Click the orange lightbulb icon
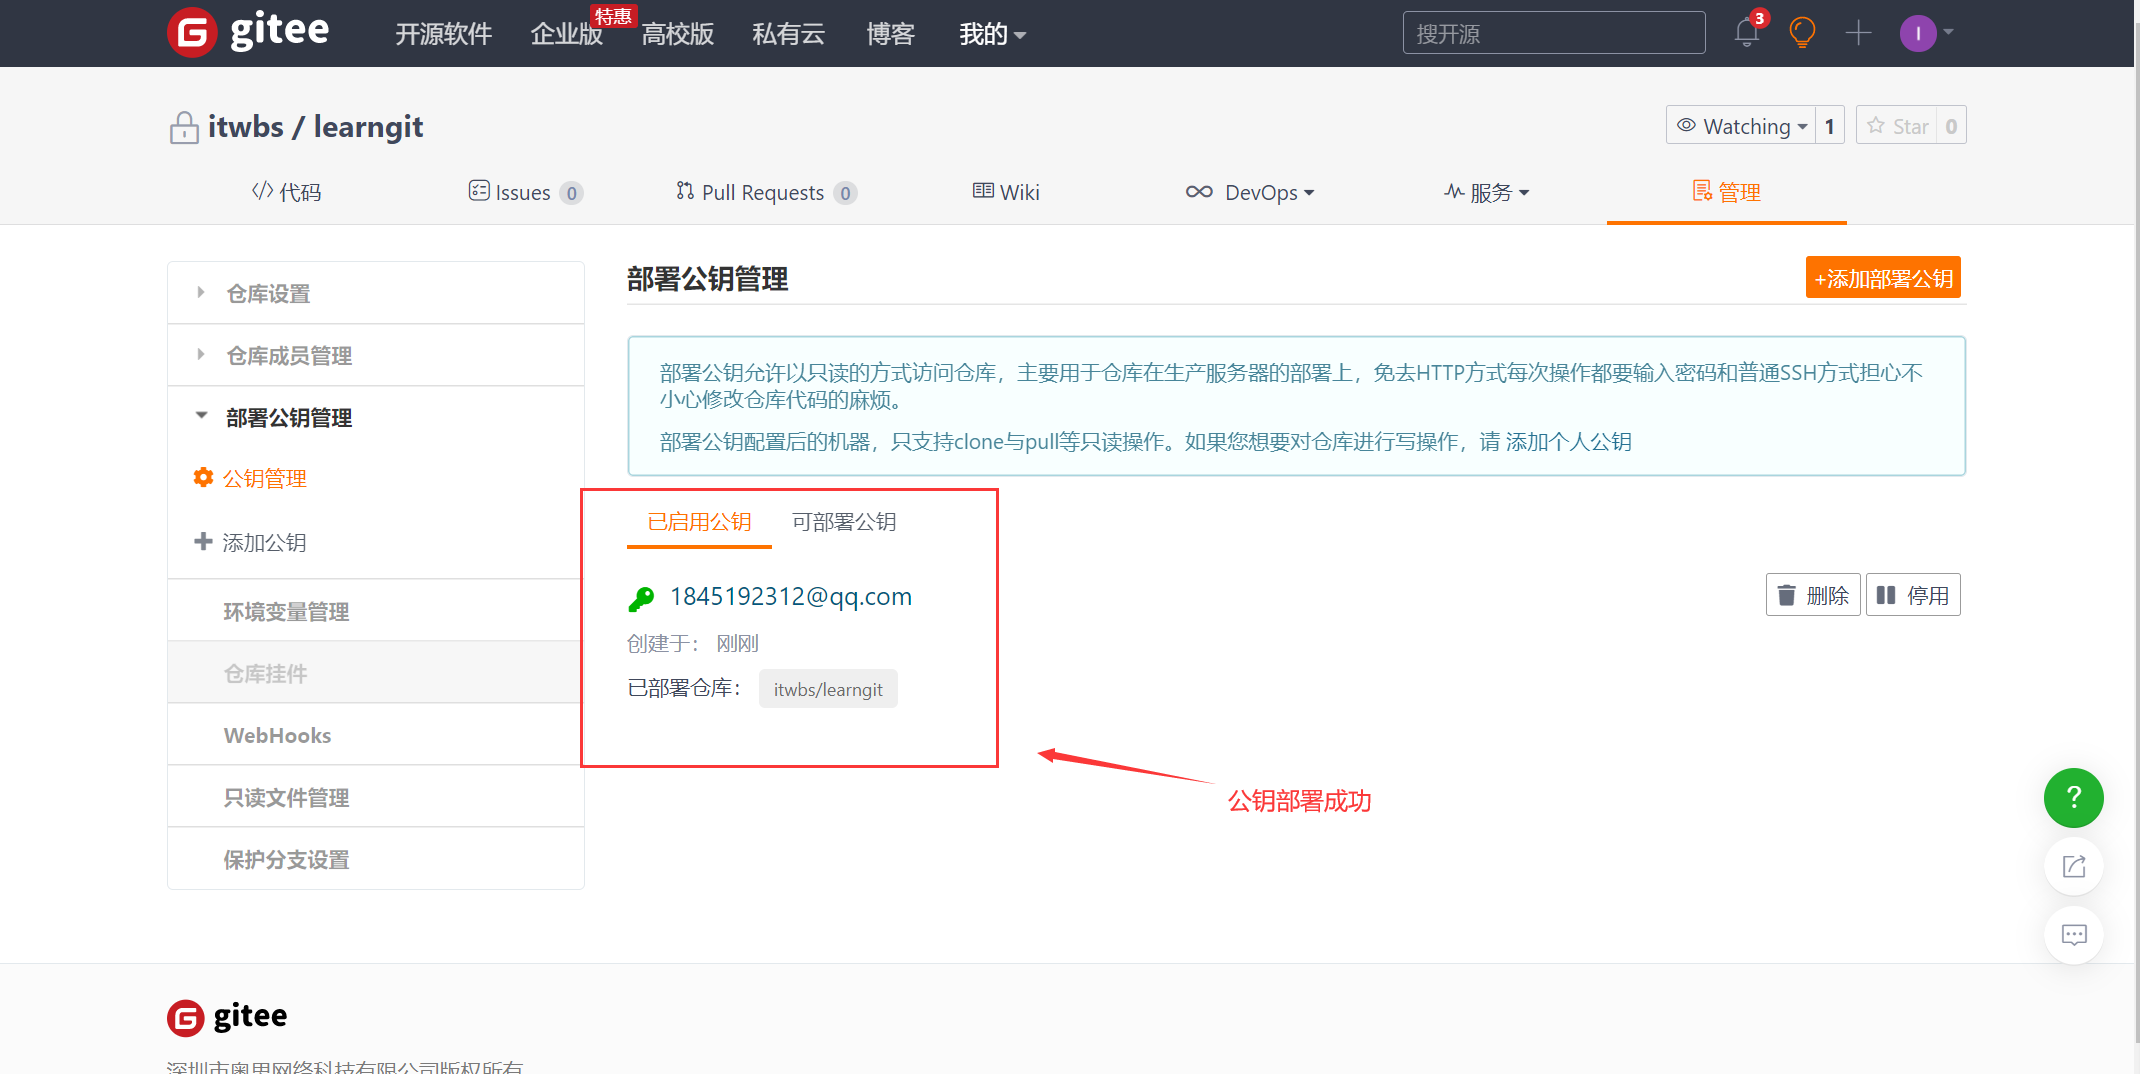2140x1074 pixels. [1802, 33]
